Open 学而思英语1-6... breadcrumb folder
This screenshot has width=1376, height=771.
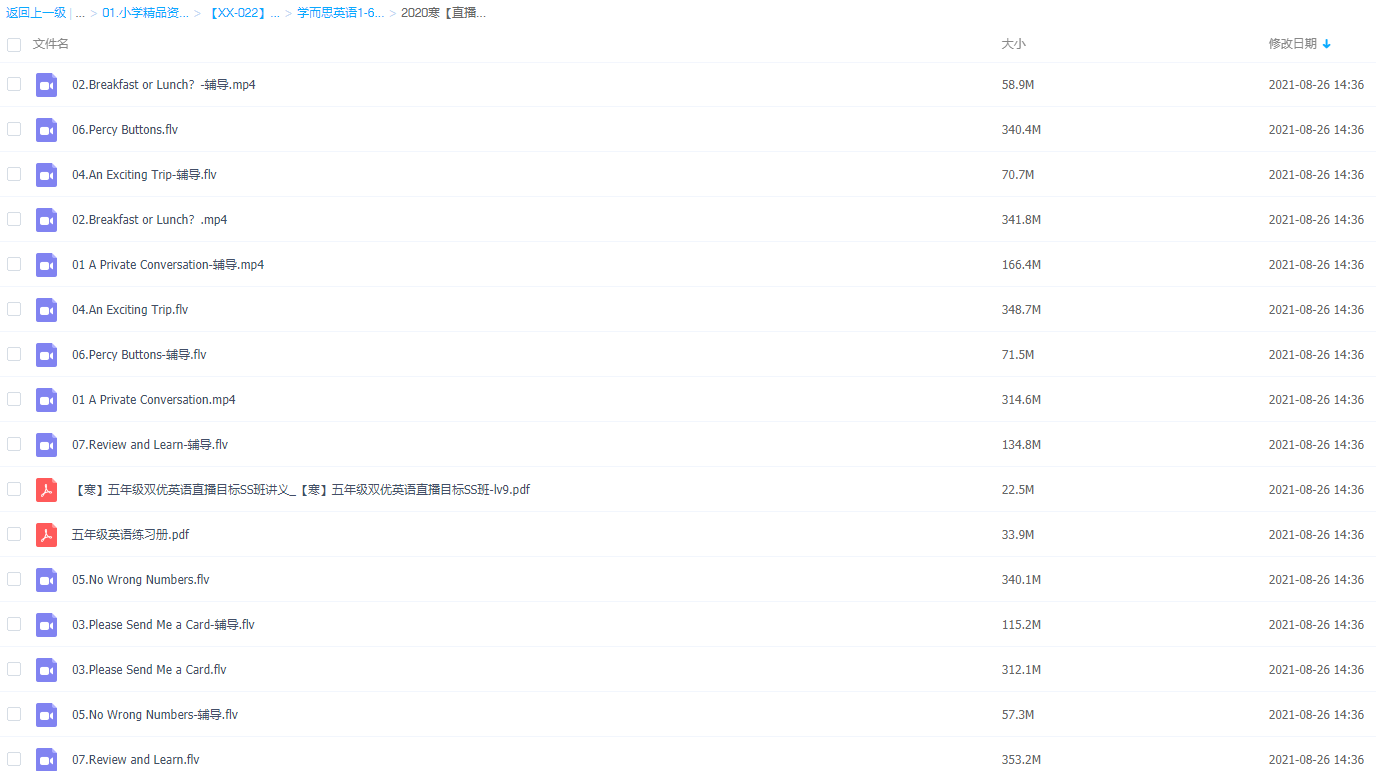(x=340, y=13)
